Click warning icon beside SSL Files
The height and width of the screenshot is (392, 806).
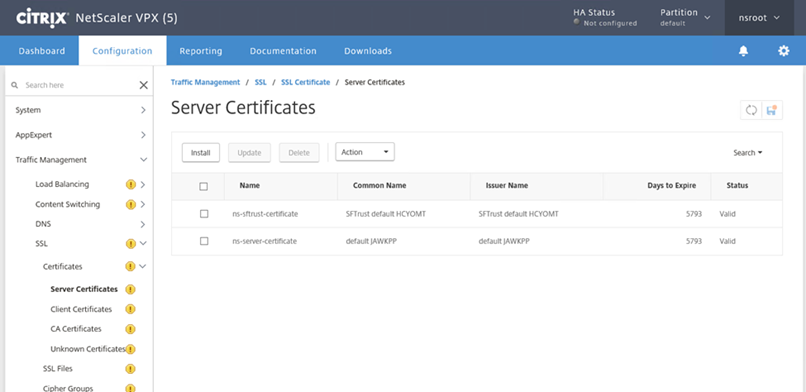[x=131, y=368]
